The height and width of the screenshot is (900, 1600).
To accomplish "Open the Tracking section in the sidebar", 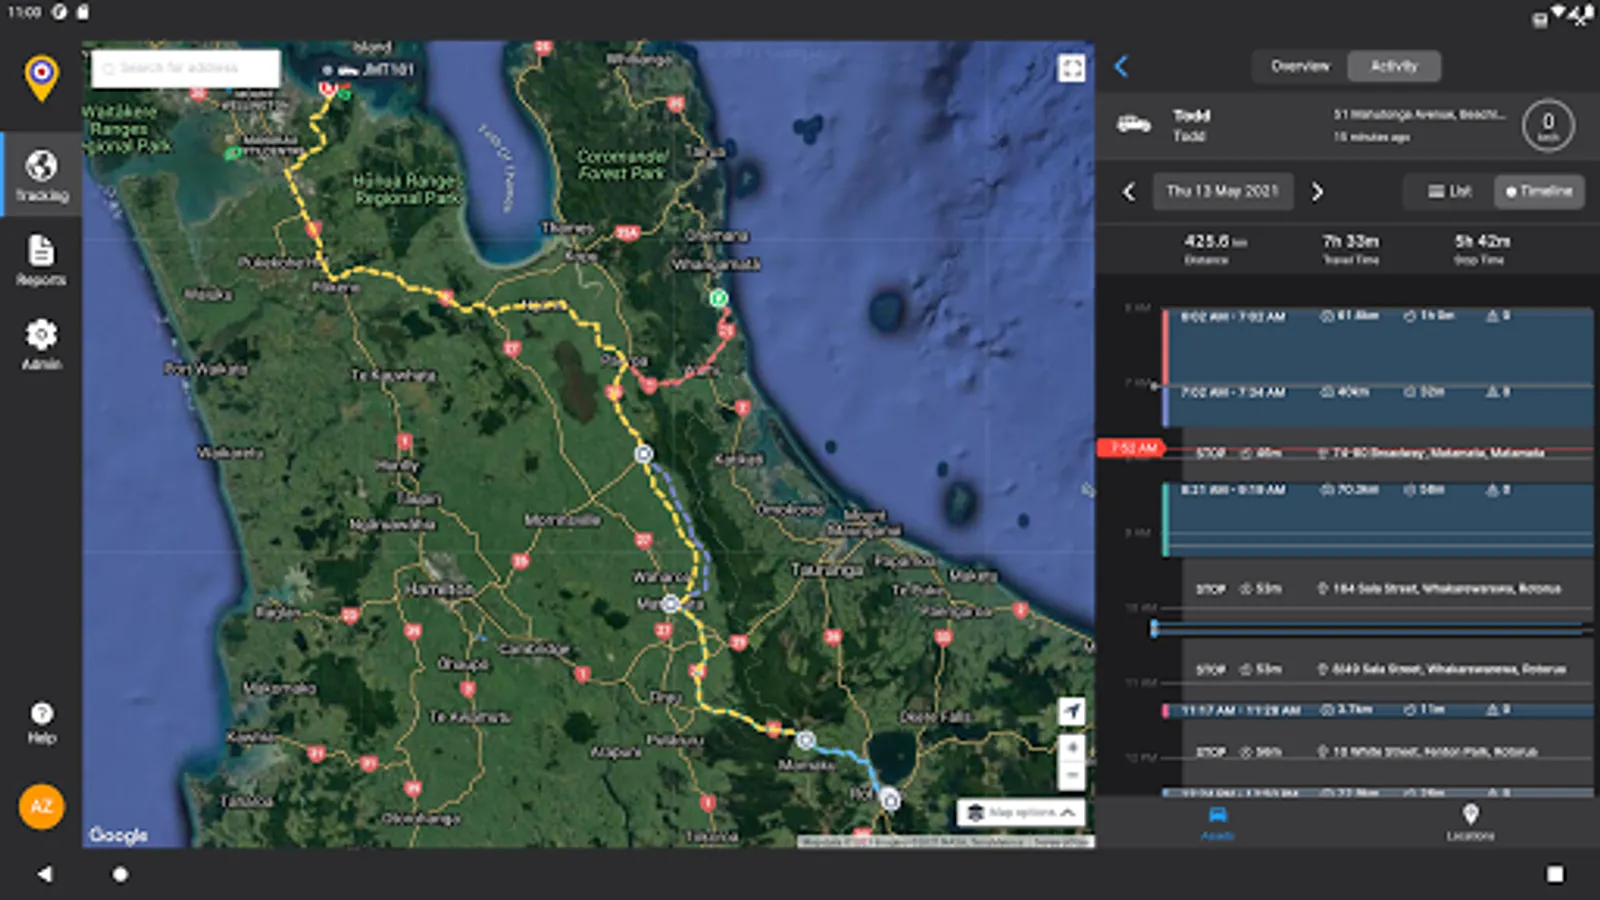I will (x=41, y=175).
